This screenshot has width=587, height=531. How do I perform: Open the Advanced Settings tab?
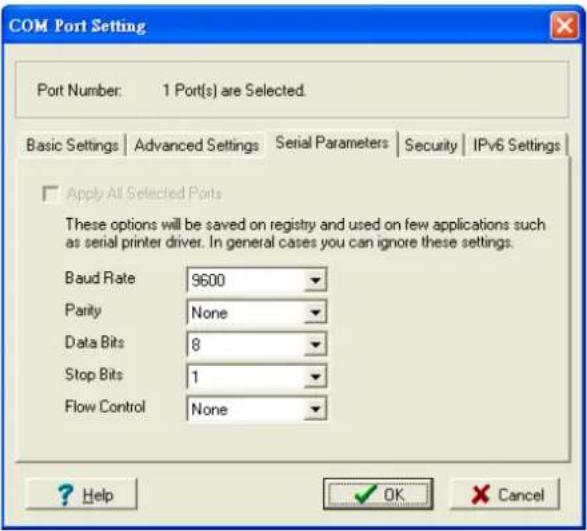(x=197, y=145)
